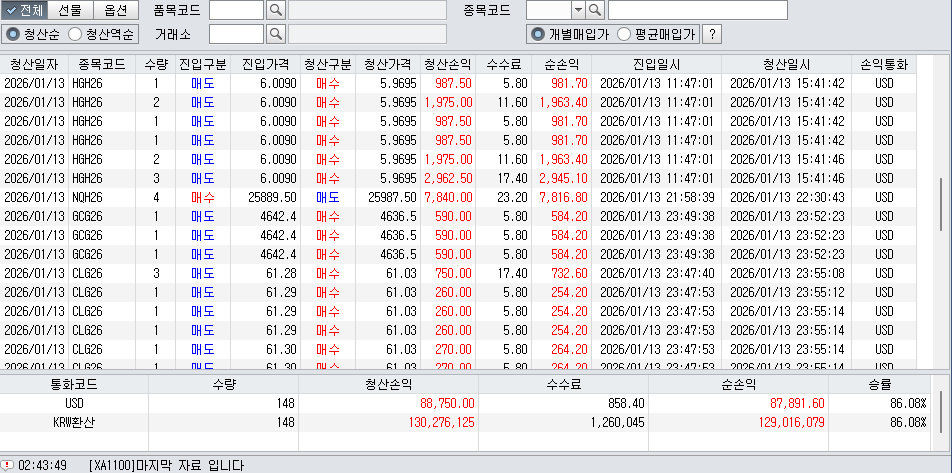
Task: Click the 통화코드 summary column header
Action: (73, 384)
